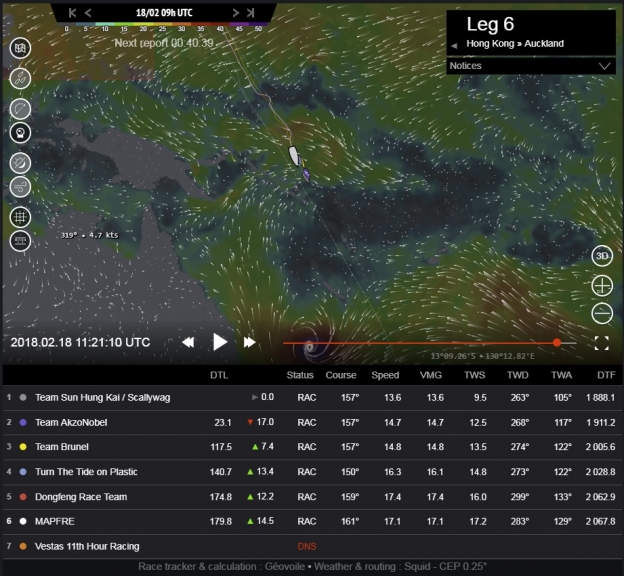Image resolution: width=624 pixels, height=576 pixels.
Task: Select Team AkzoNobel row
Action: coord(312,422)
